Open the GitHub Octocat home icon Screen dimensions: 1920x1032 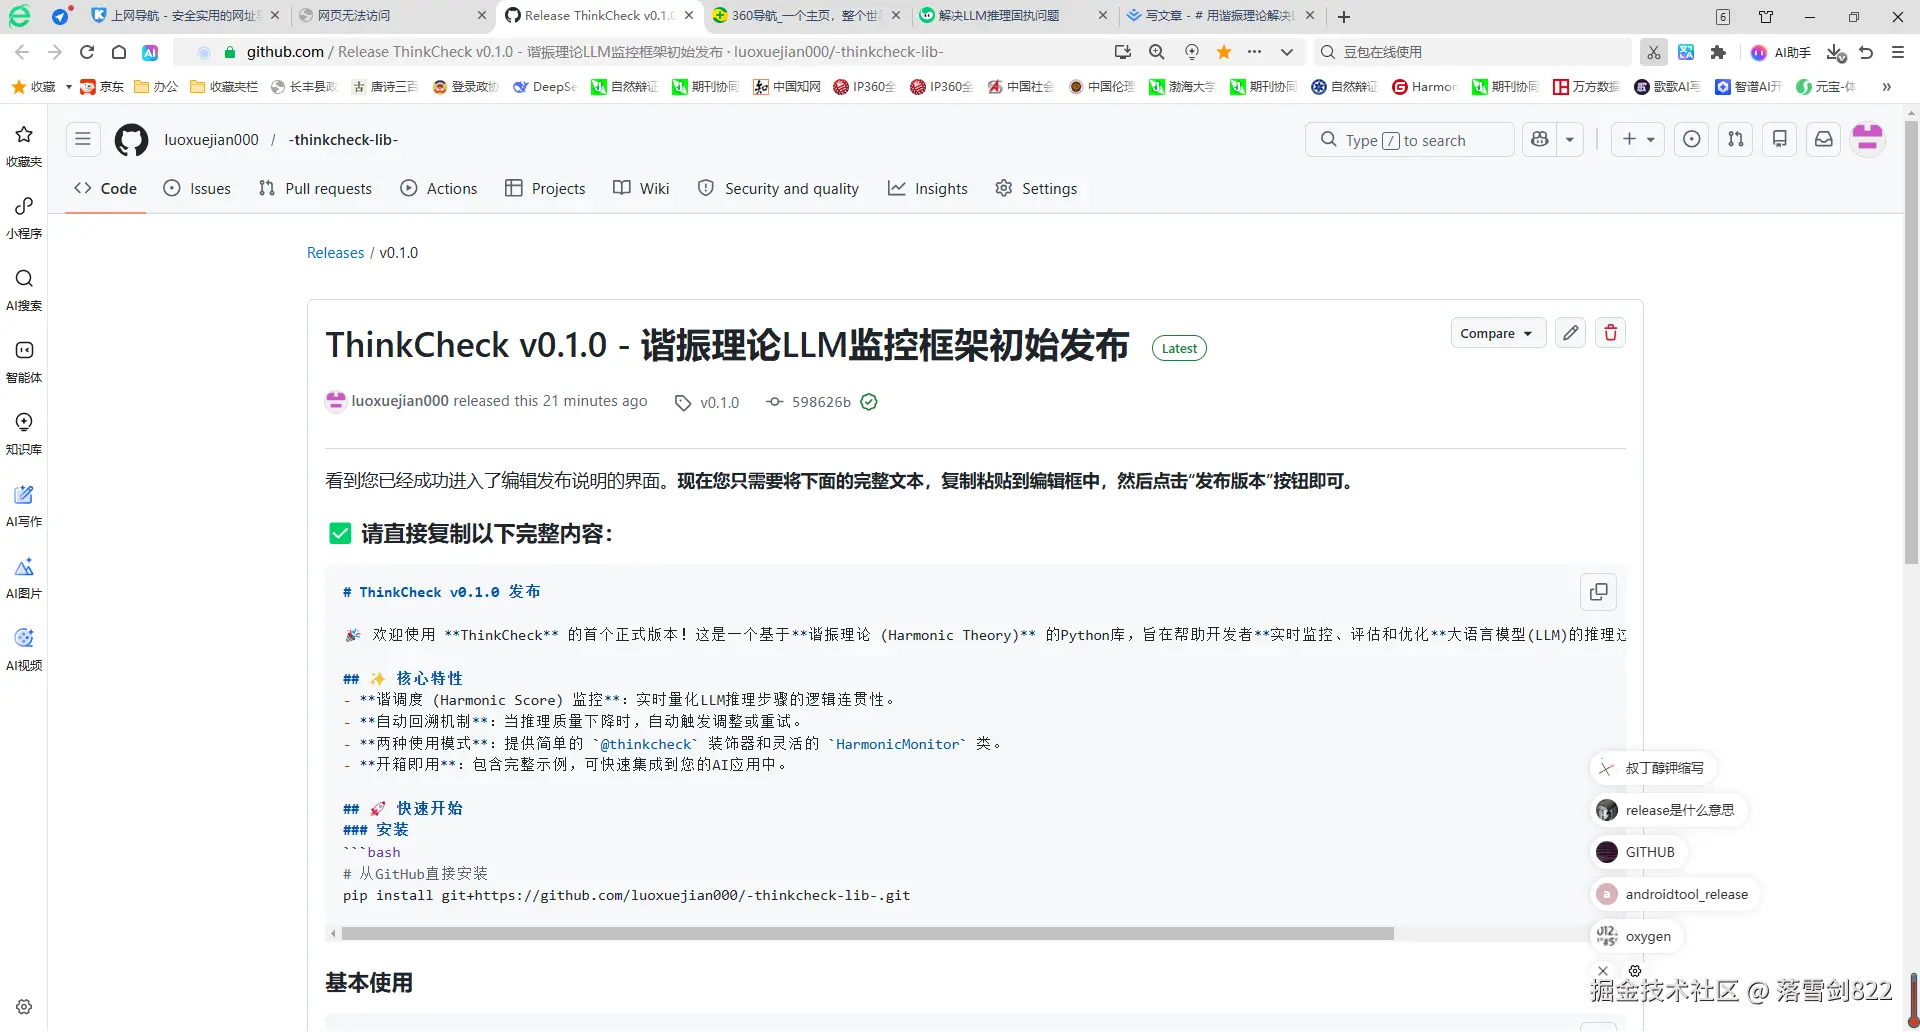pyautogui.click(x=131, y=140)
